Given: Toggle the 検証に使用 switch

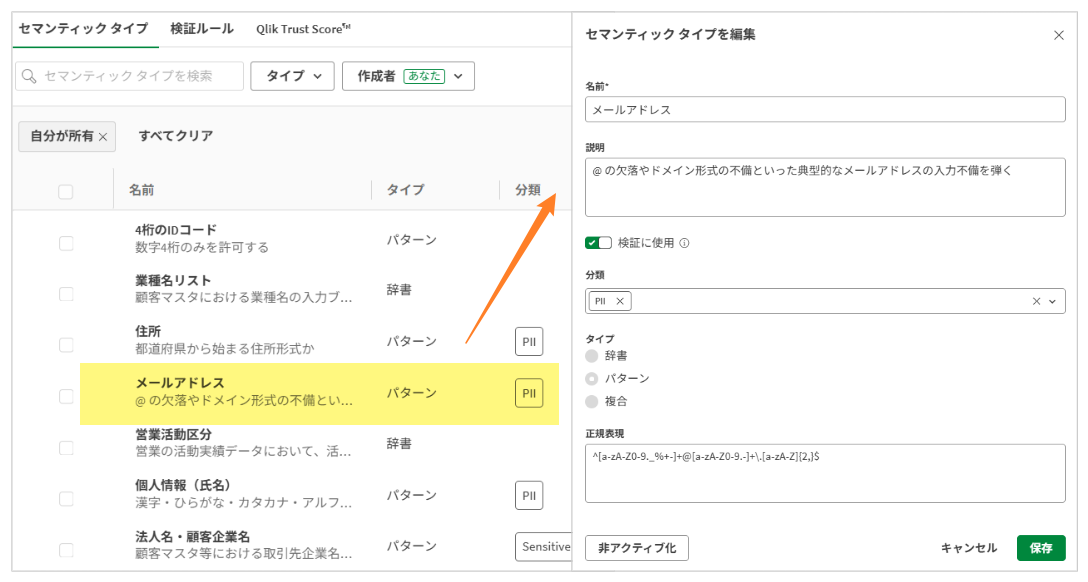Looking at the screenshot, I should tap(598, 243).
